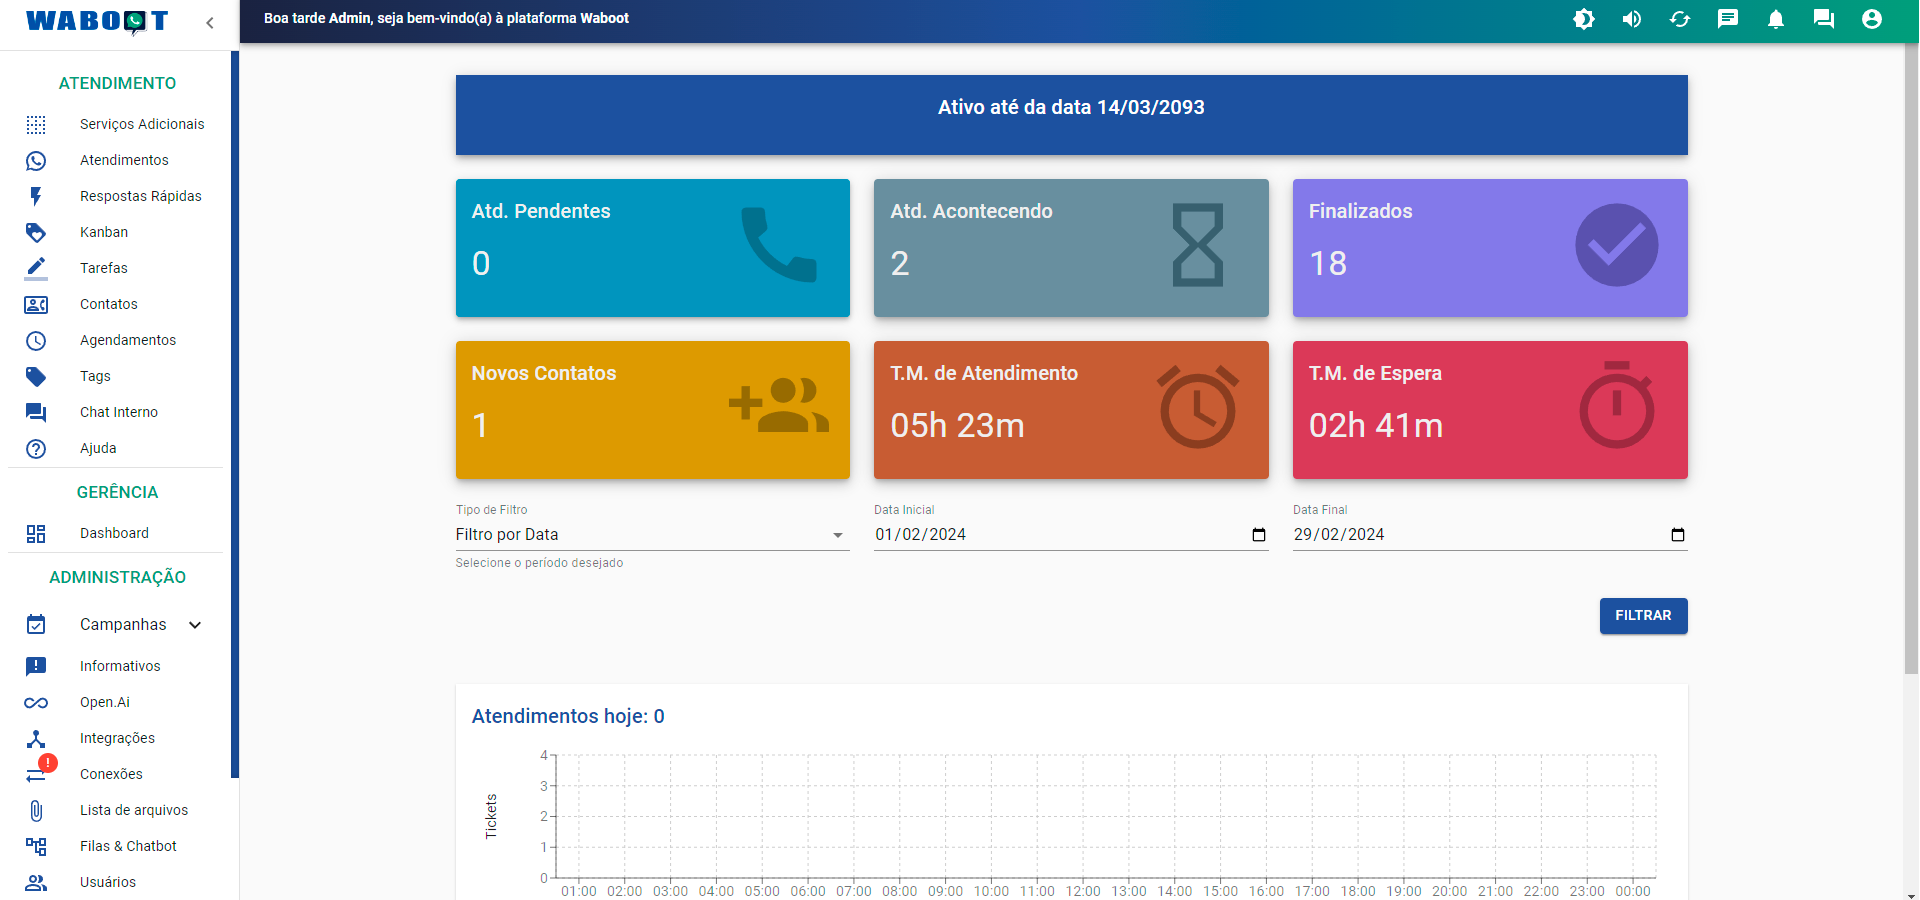Click the Tarefas pencil icon
Screen dimensions: 1920x900
[36, 268]
